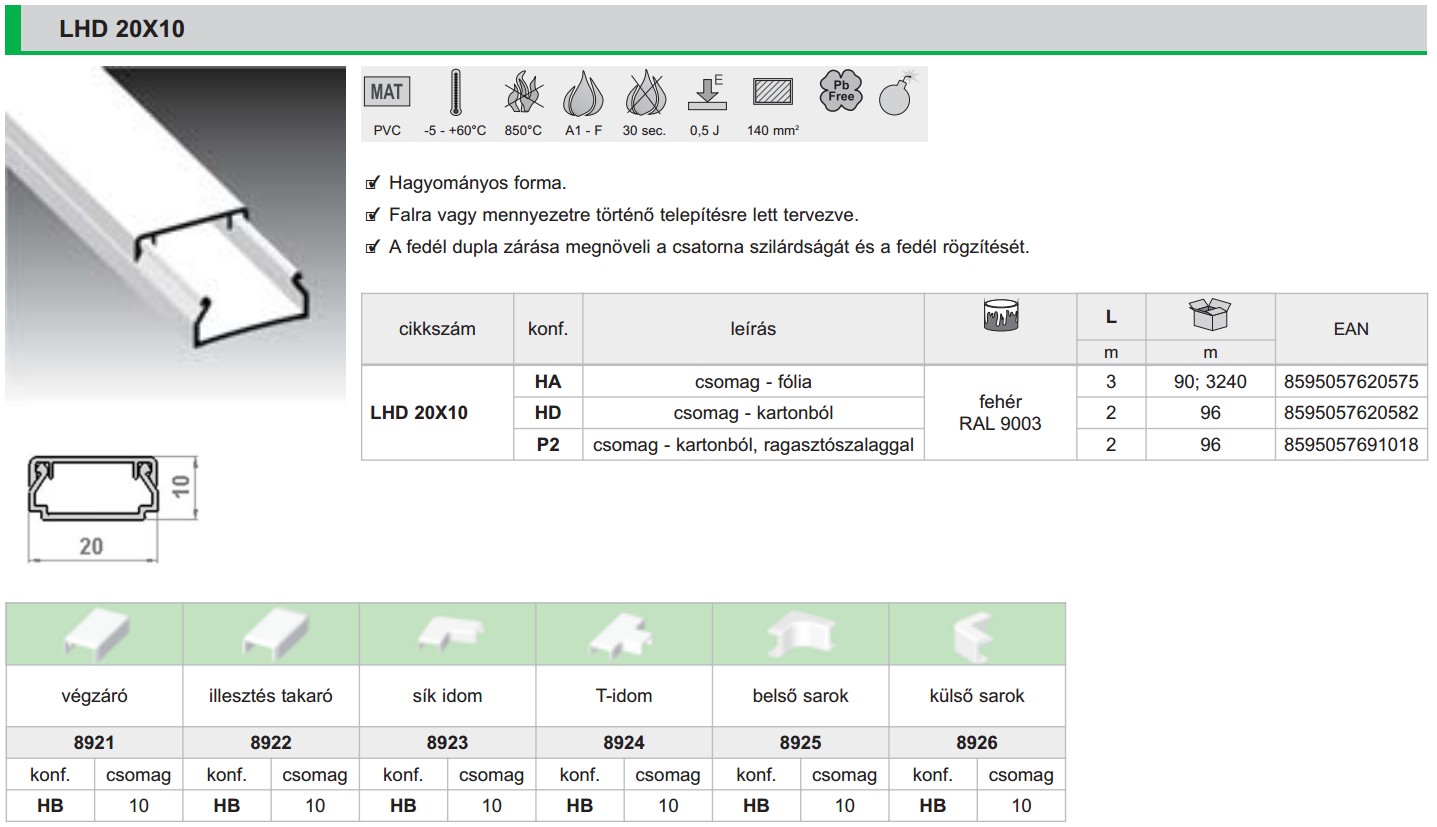Click the cardboard box packaging column icon
This screenshot has height=827, width=1437.
[x=1210, y=315]
